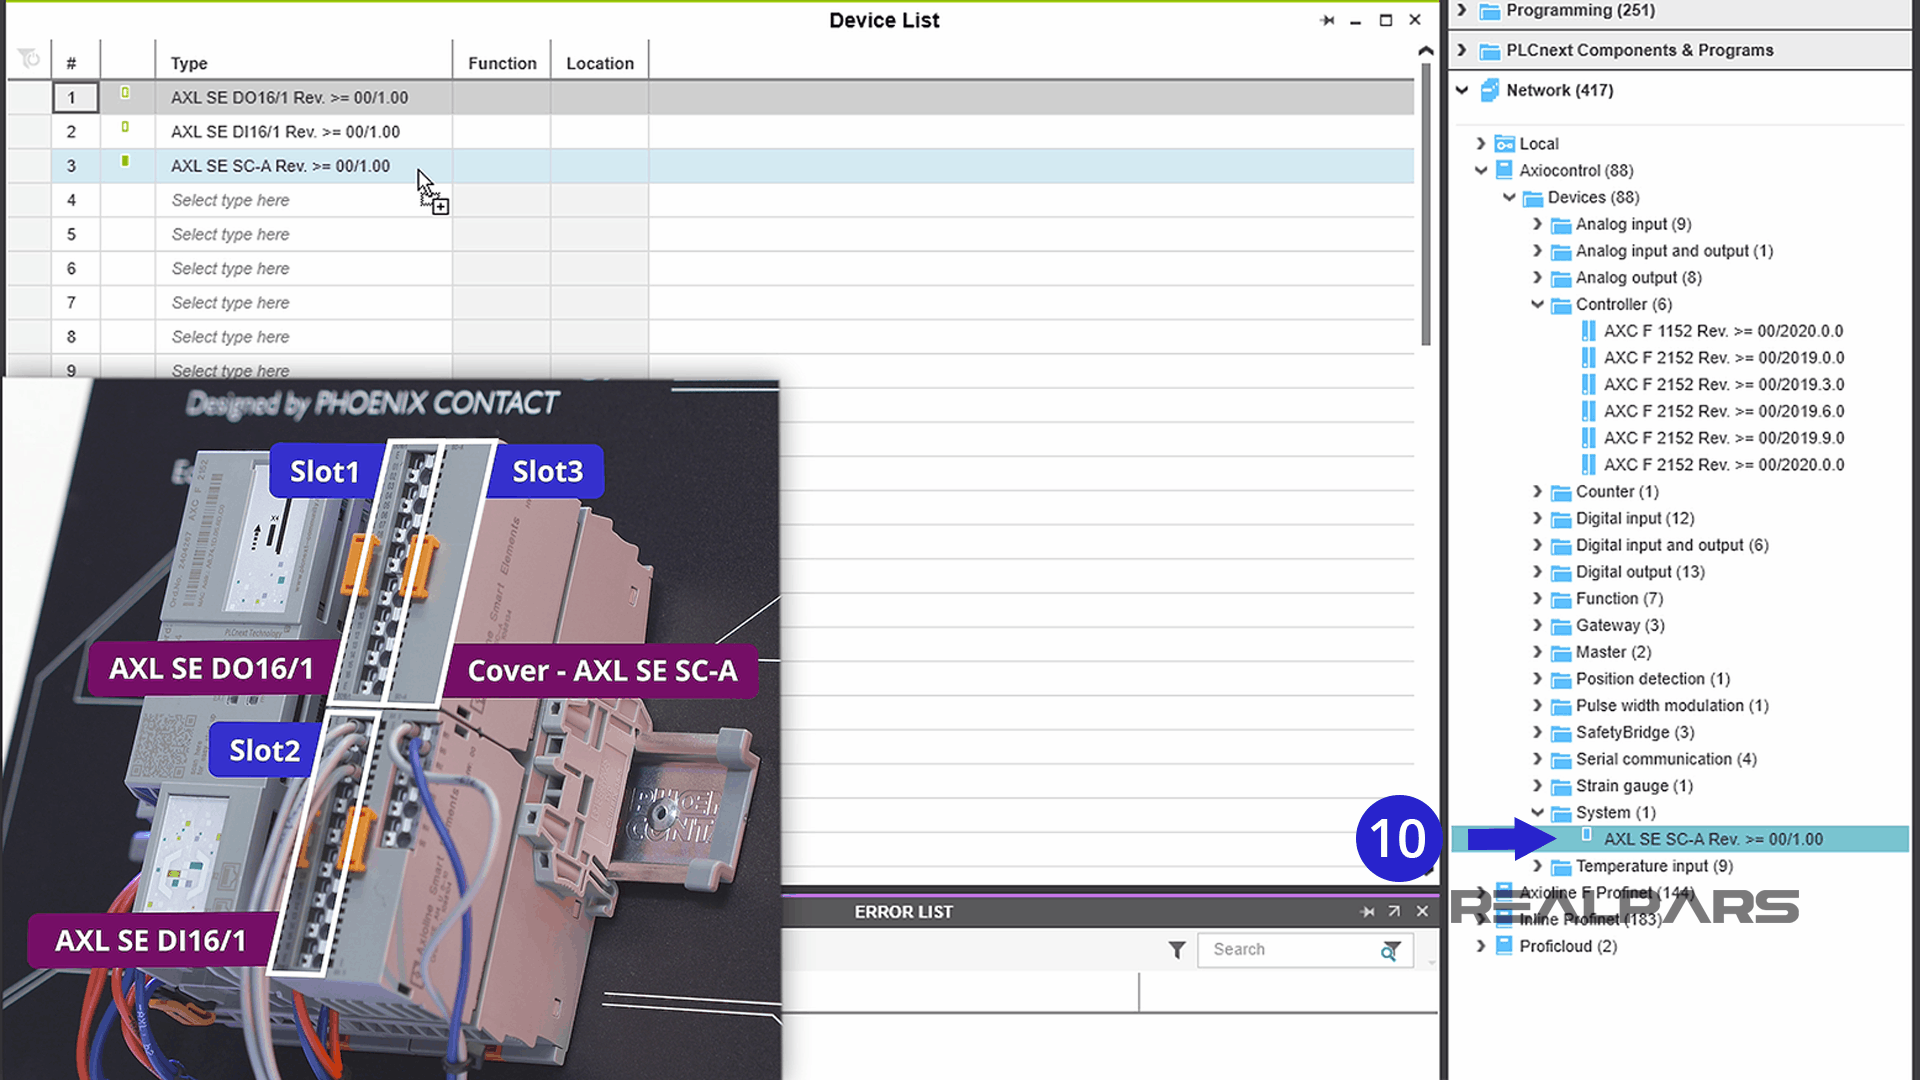Pin the Error List panel
The height and width of the screenshot is (1080, 1920).
pyautogui.click(x=1367, y=911)
